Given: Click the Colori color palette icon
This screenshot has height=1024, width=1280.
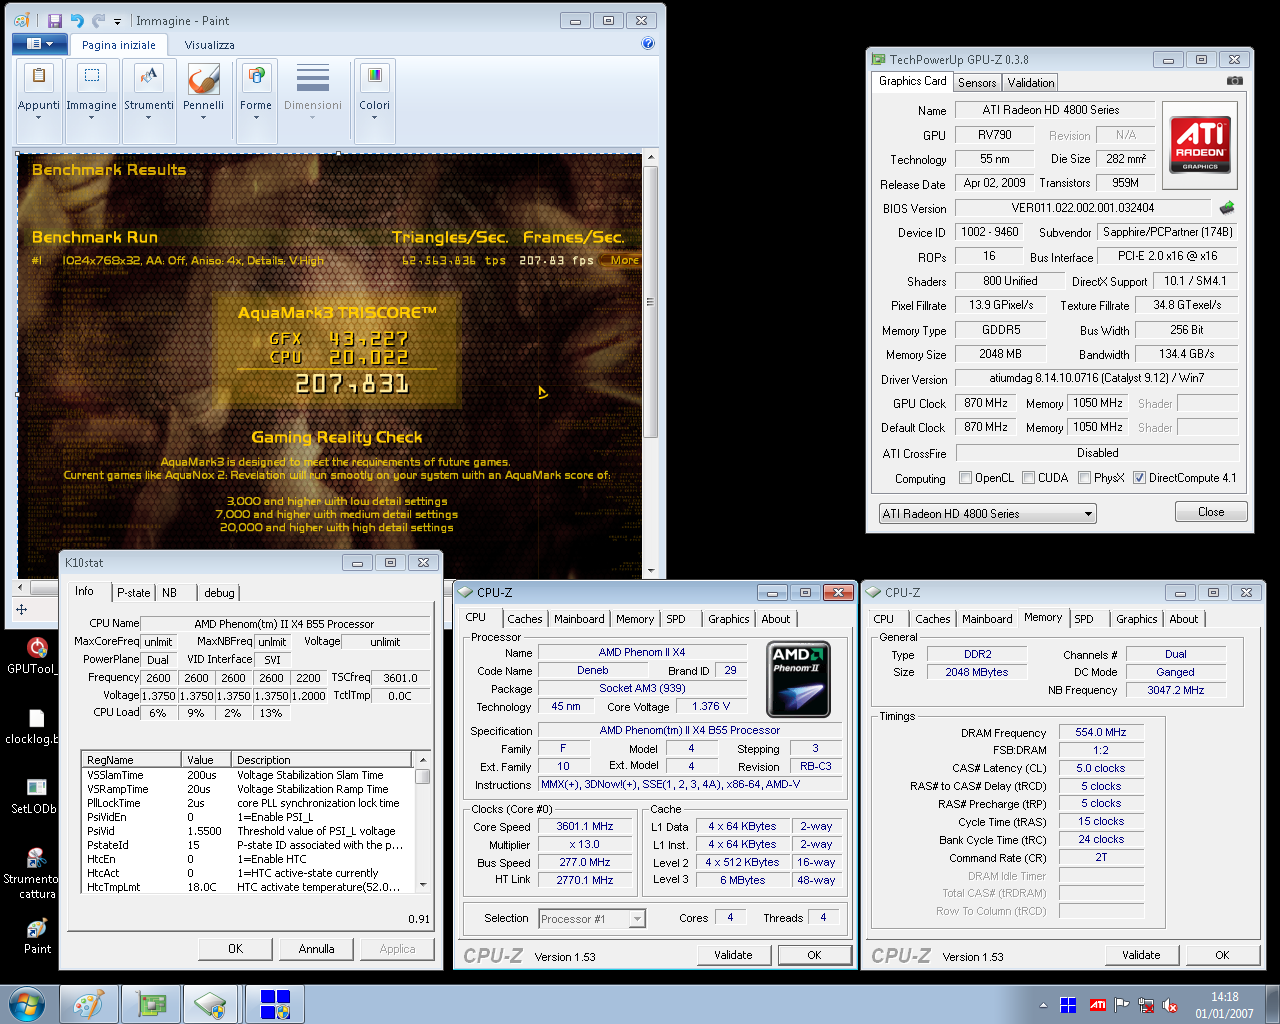Looking at the screenshot, I should (x=374, y=77).
